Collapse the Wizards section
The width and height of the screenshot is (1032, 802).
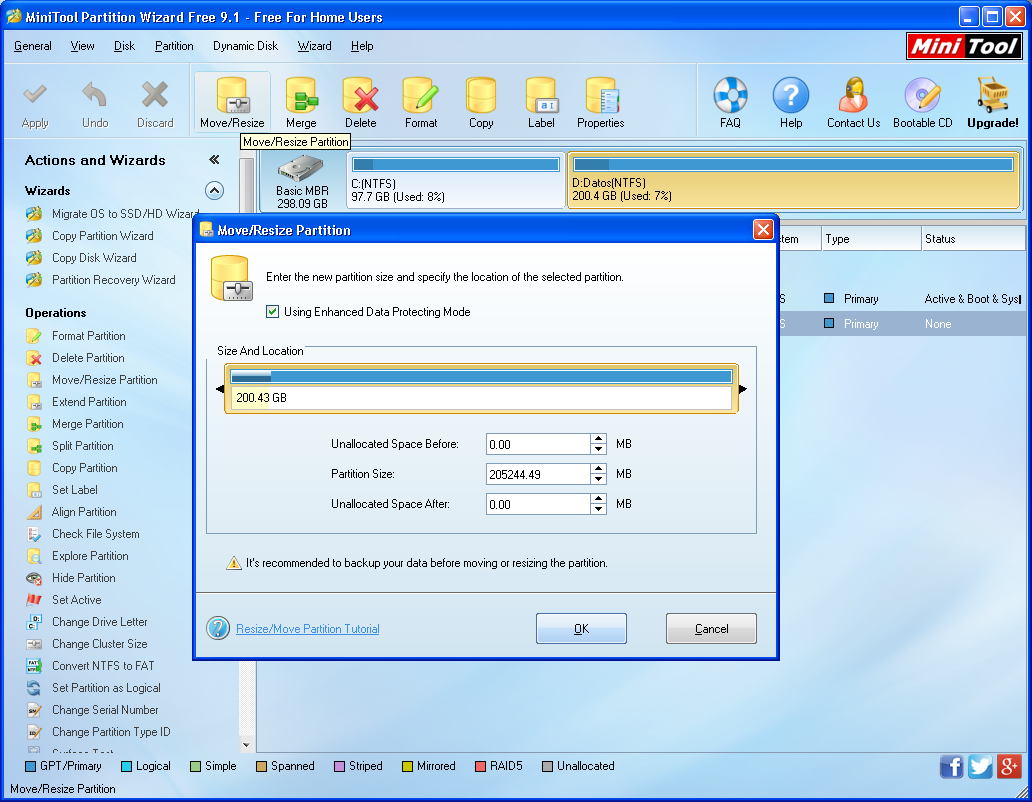tap(214, 190)
